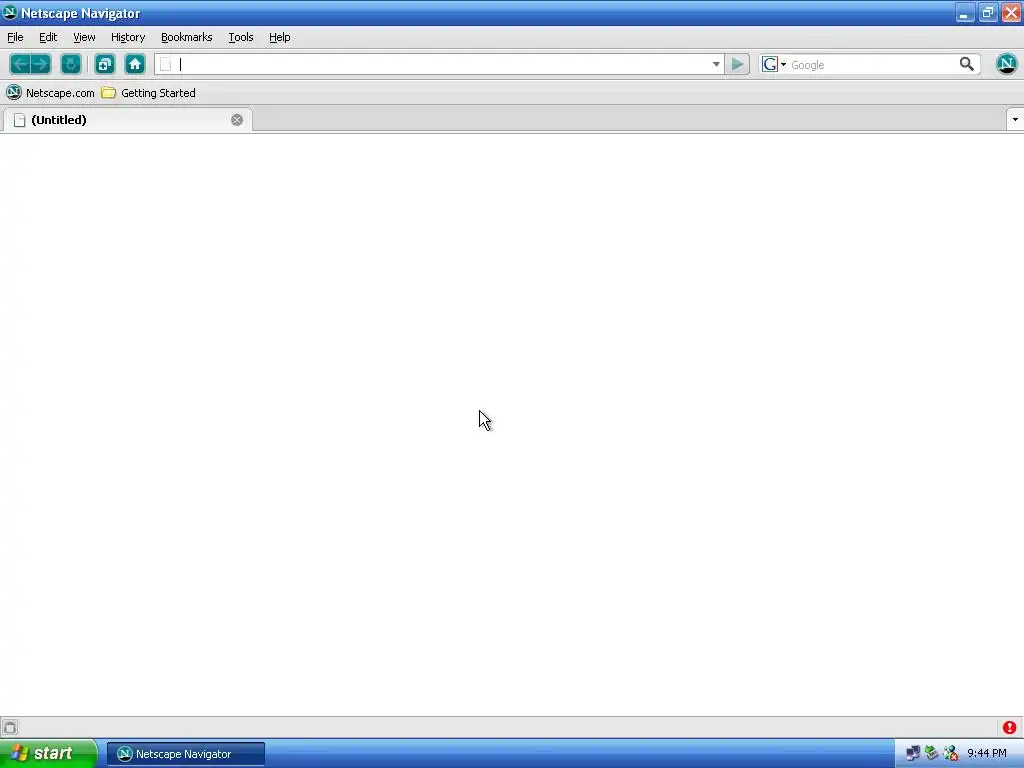Open the History menu

click(x=128, y=37)
